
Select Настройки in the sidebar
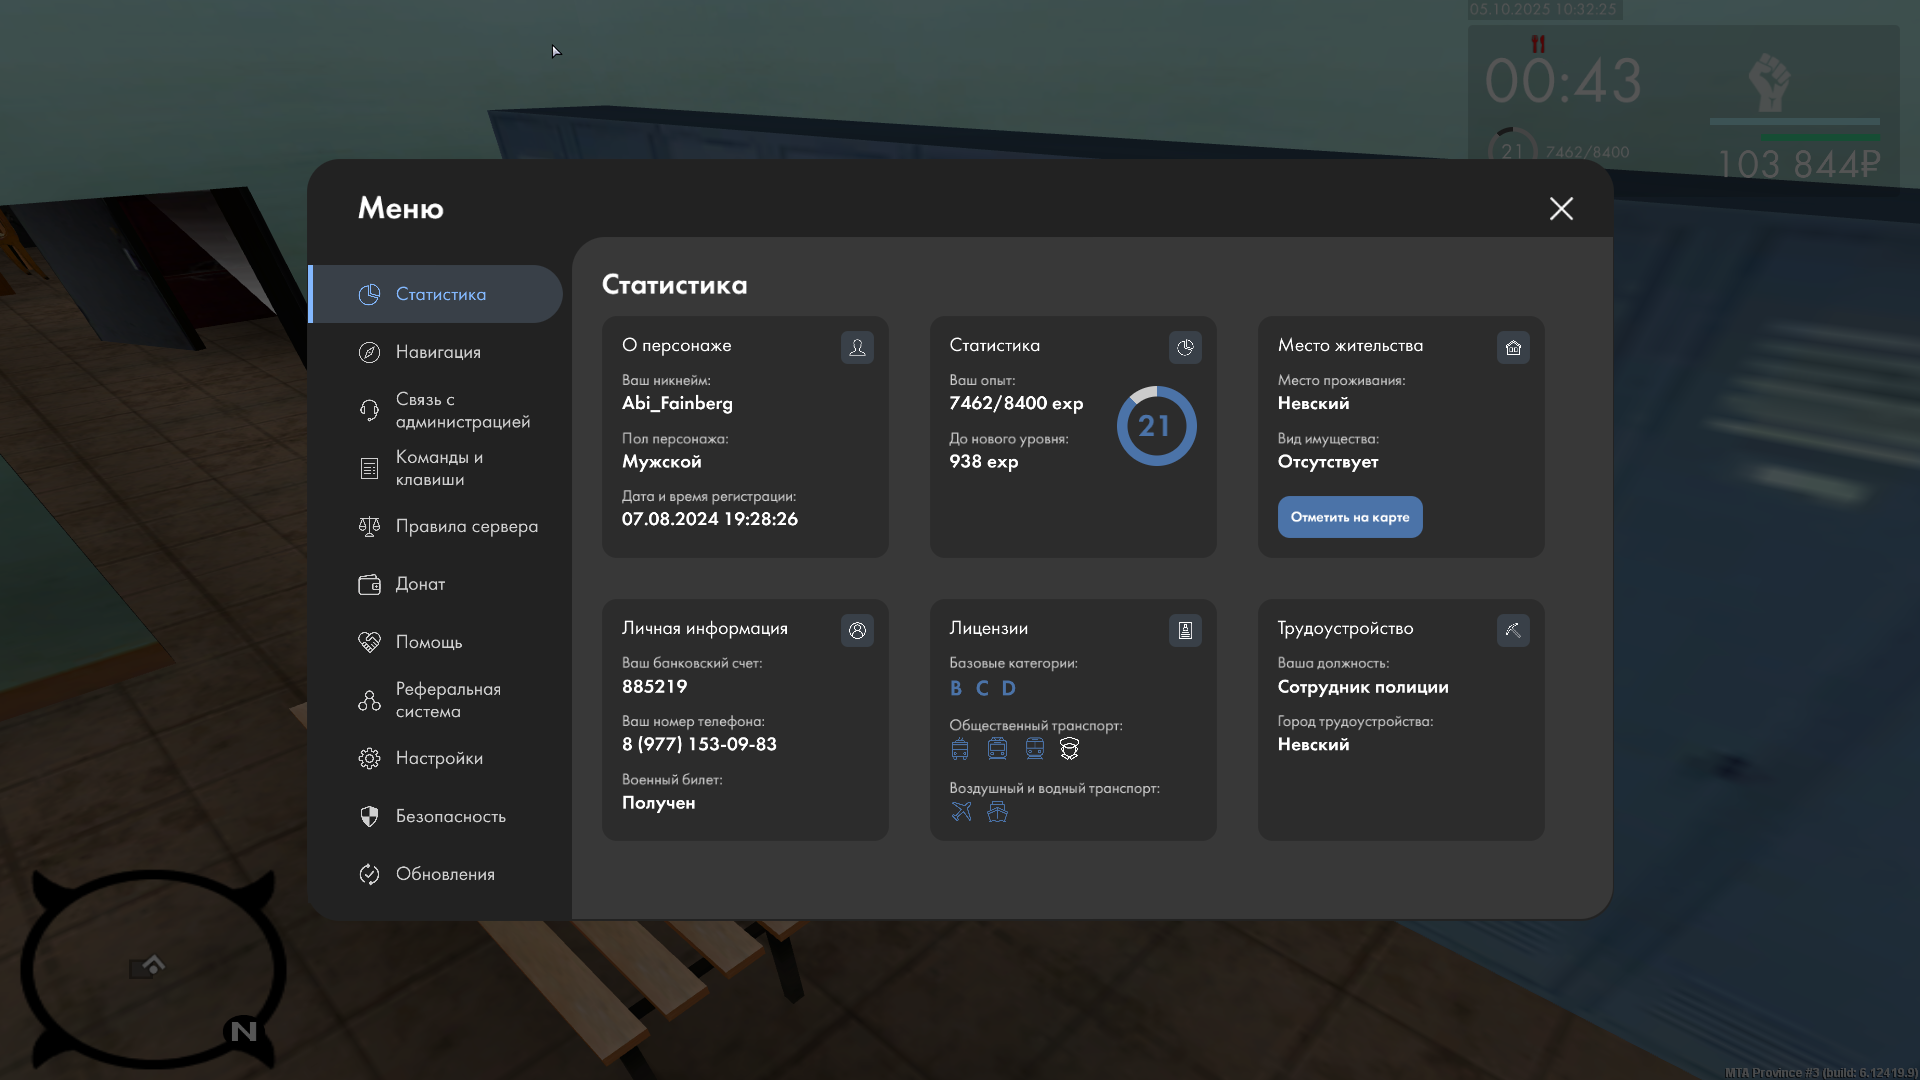point(438,758)
